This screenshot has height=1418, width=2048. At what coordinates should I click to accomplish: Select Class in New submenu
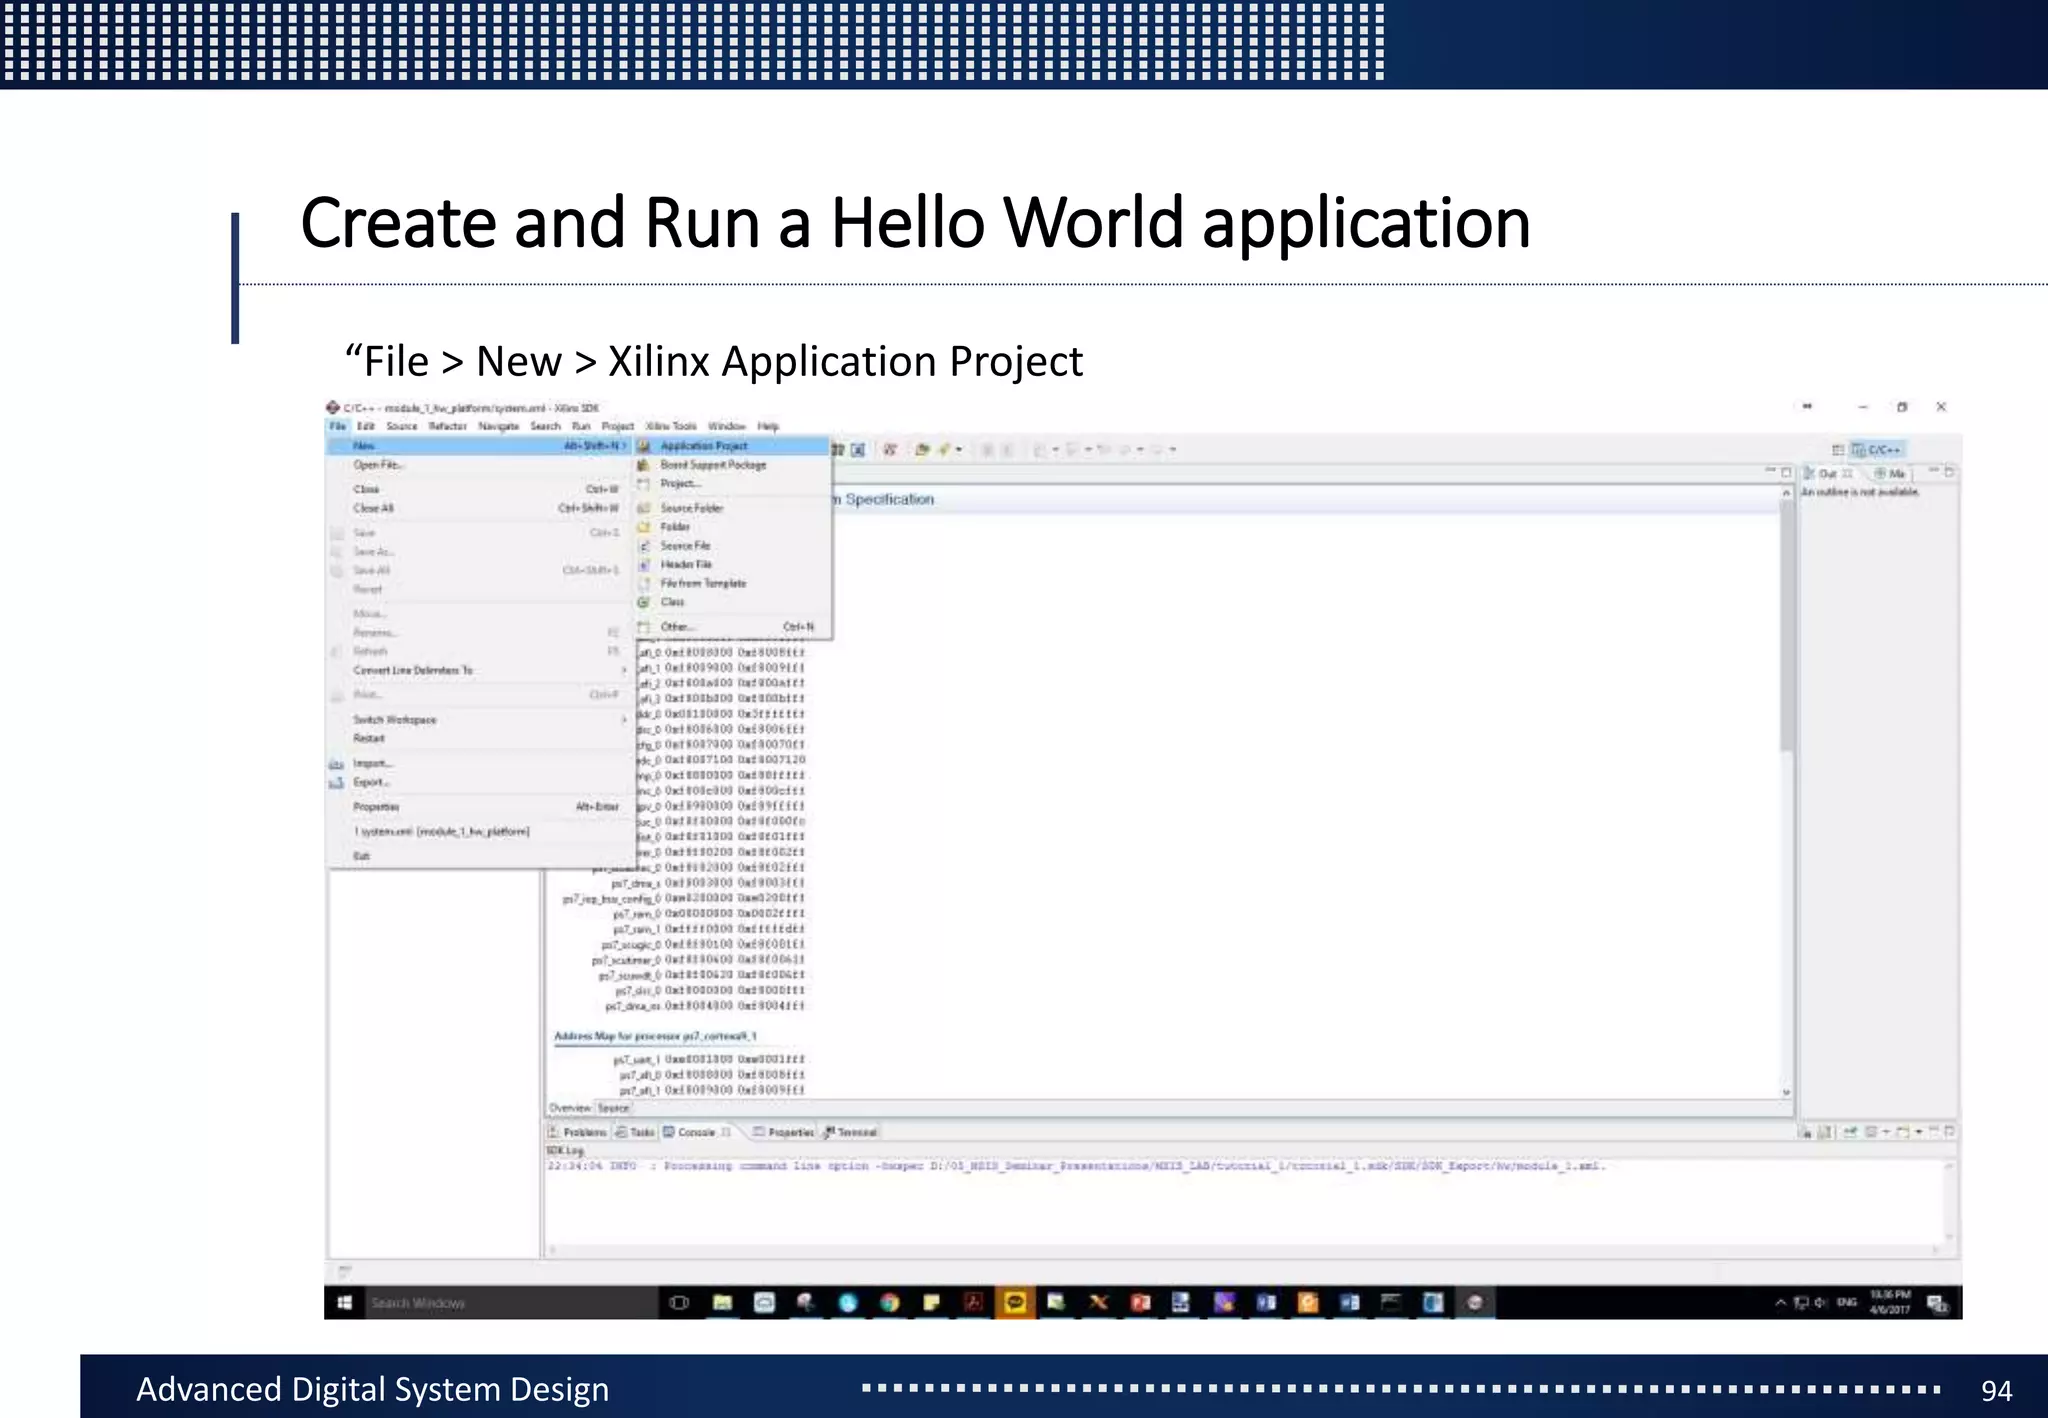coord(733,602)
